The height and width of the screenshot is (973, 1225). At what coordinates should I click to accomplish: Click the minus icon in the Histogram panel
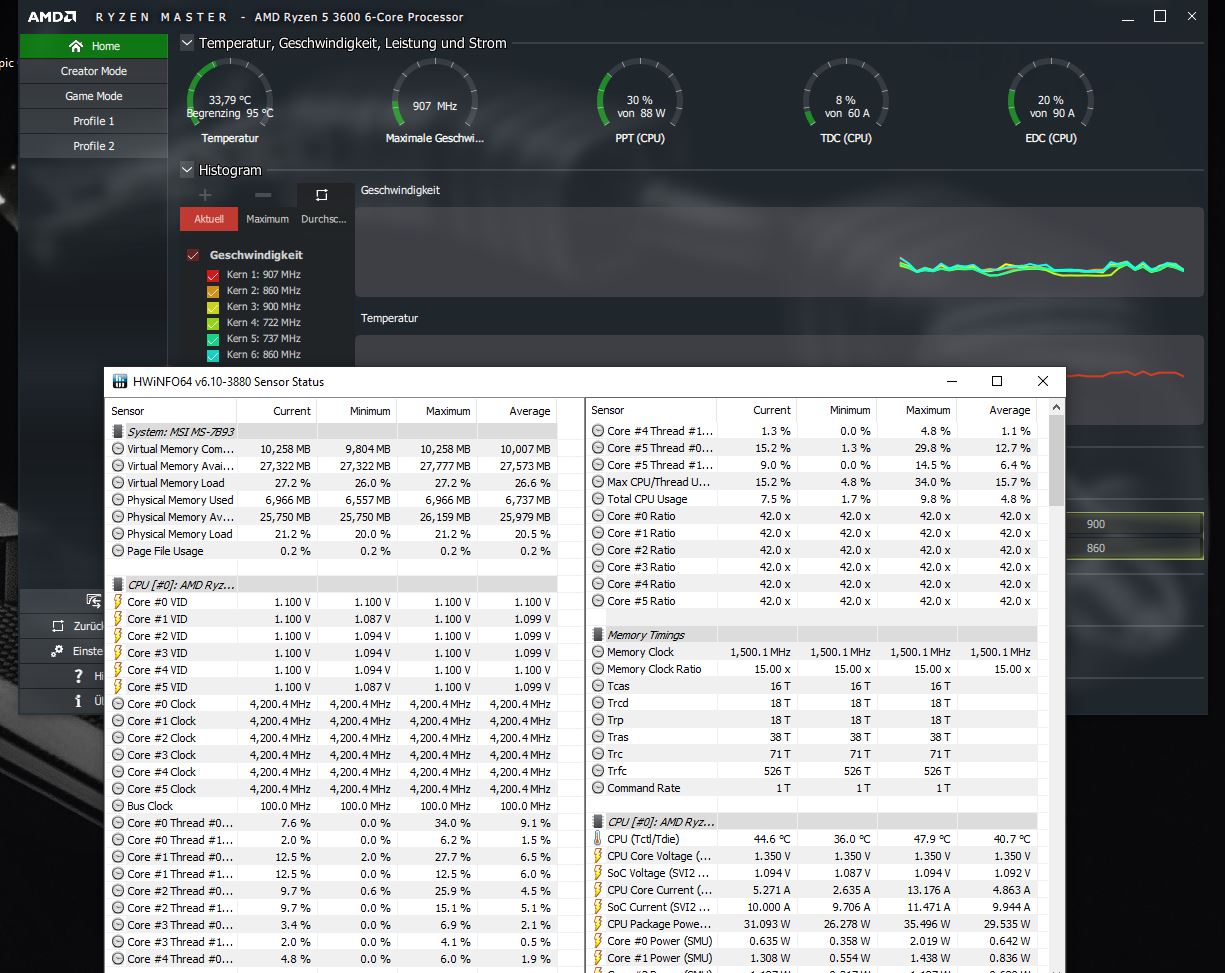(x=263, y=195)
